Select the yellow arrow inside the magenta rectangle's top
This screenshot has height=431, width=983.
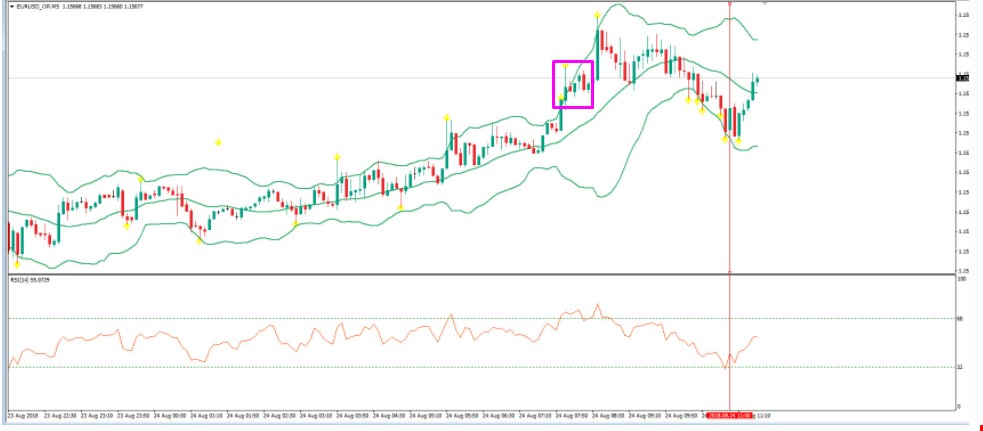[565, 67]
